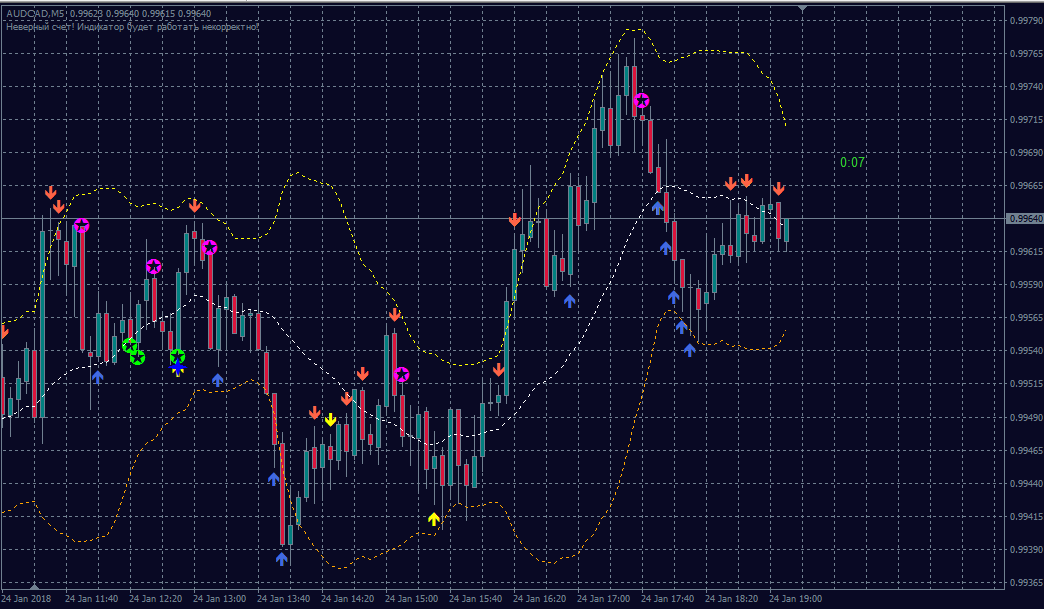The width and height of the screenshot is (1044, 609).
Task: Select the blue up arrow below the lowest candle
Action: pos(282,560)
